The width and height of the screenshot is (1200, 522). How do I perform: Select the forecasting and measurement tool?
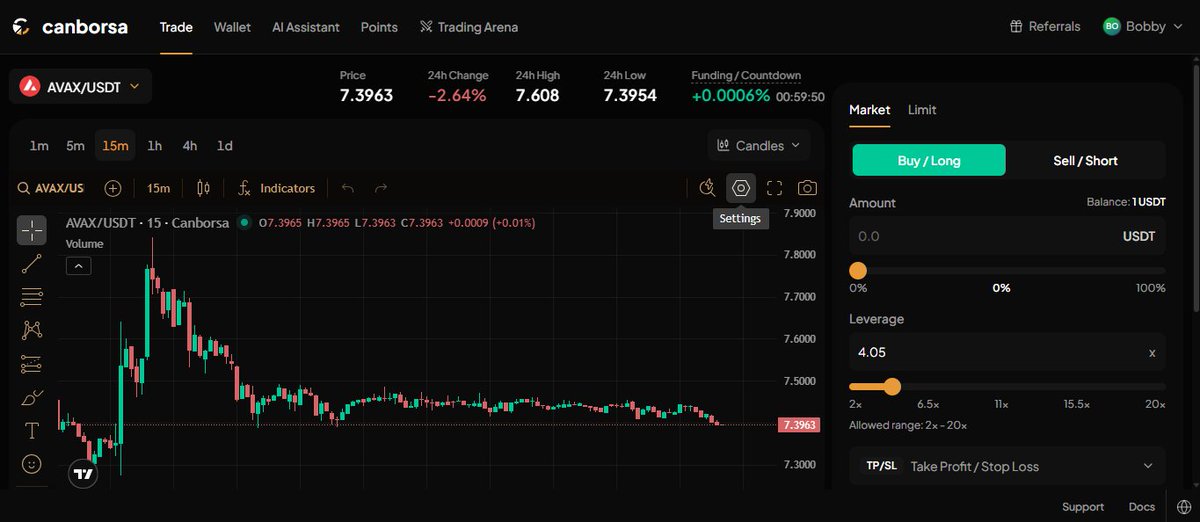tap(32, 364)
